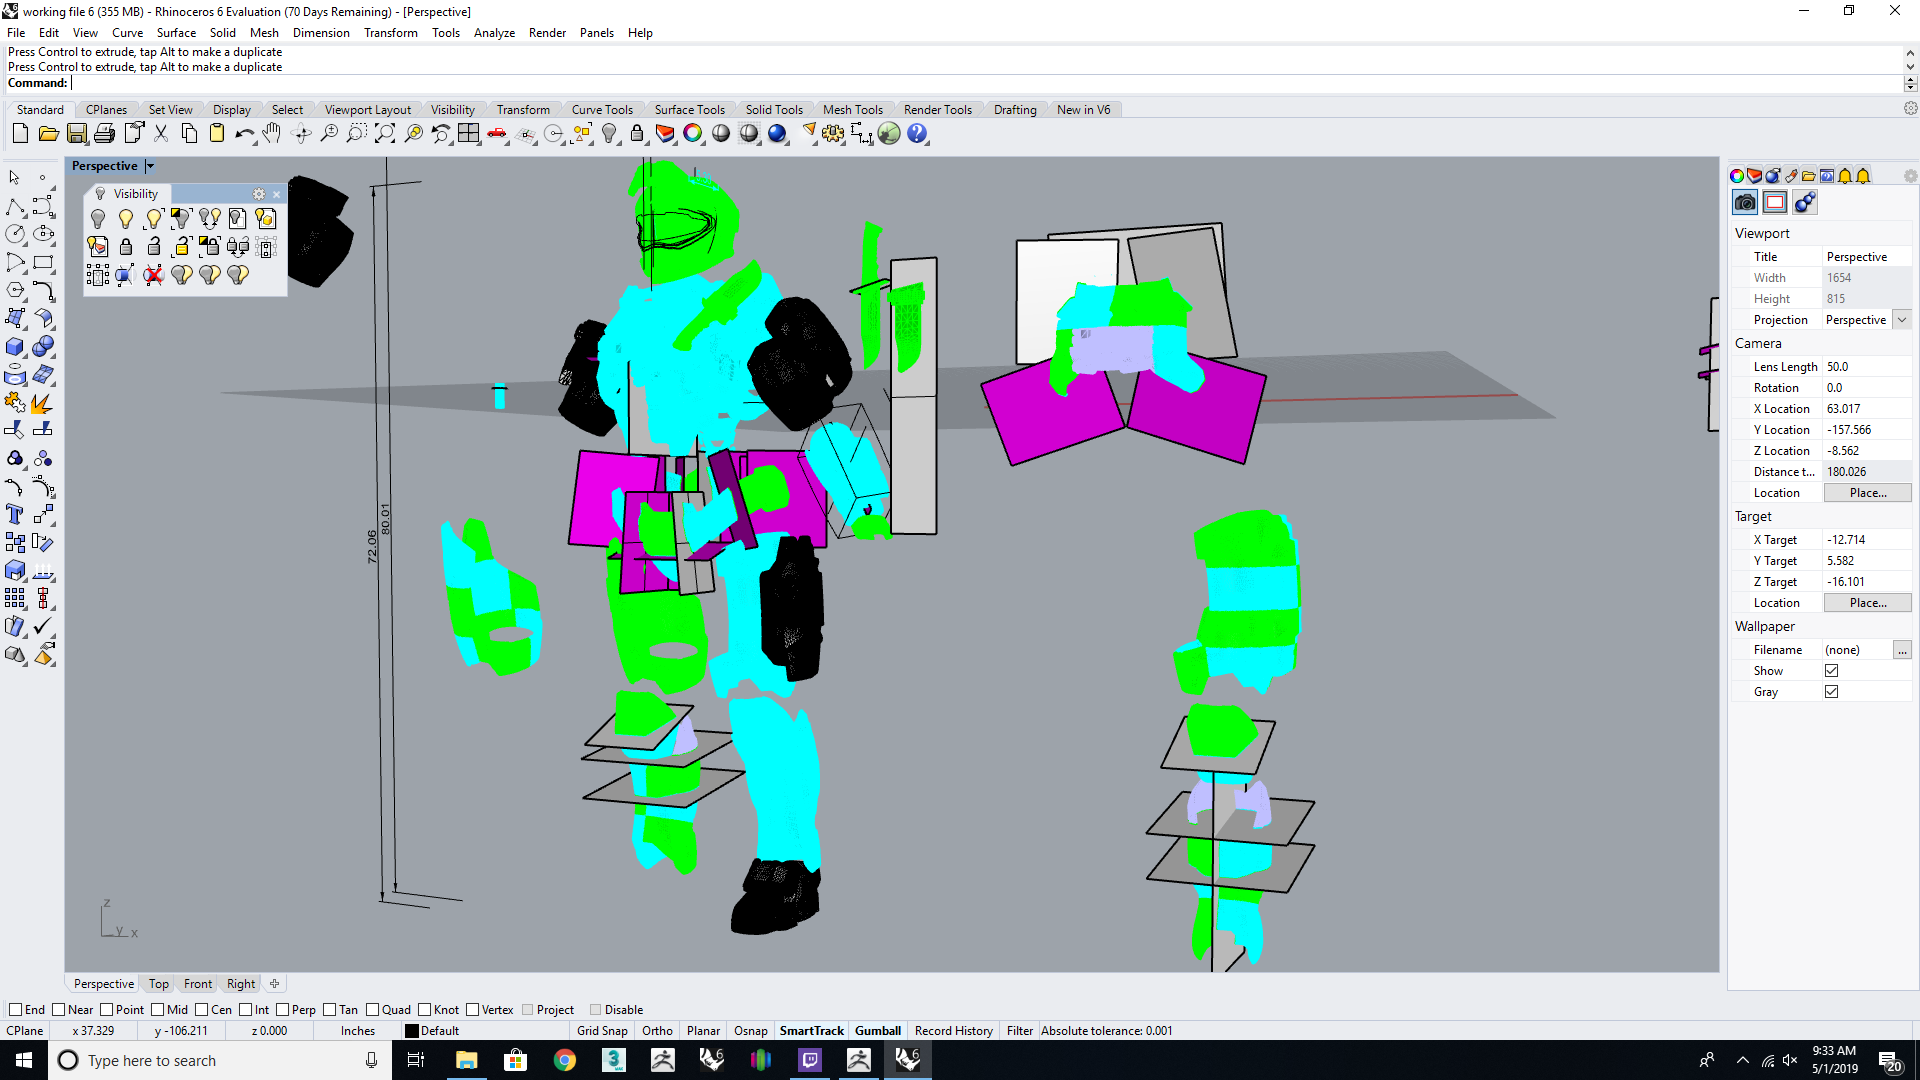This screenshot has width=1920, height=1080.
Task: Click the Save file icon
Action: [77, 134]
